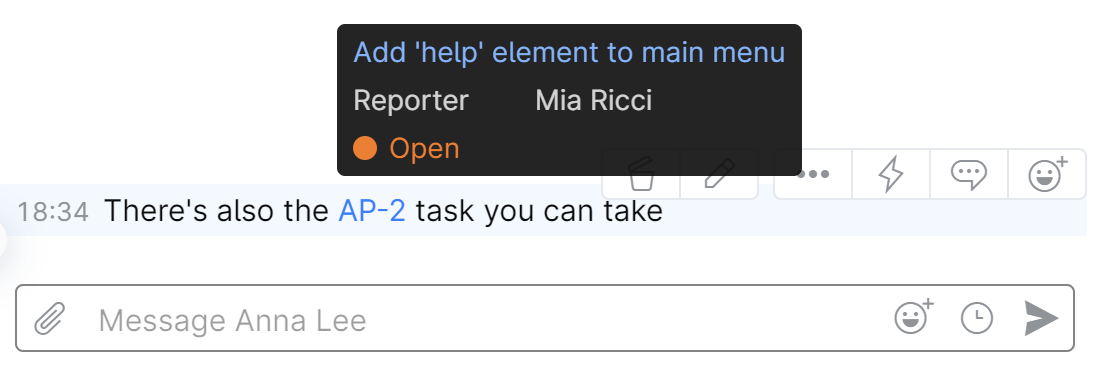Open emoji picker in message composer

click(914, 317)
